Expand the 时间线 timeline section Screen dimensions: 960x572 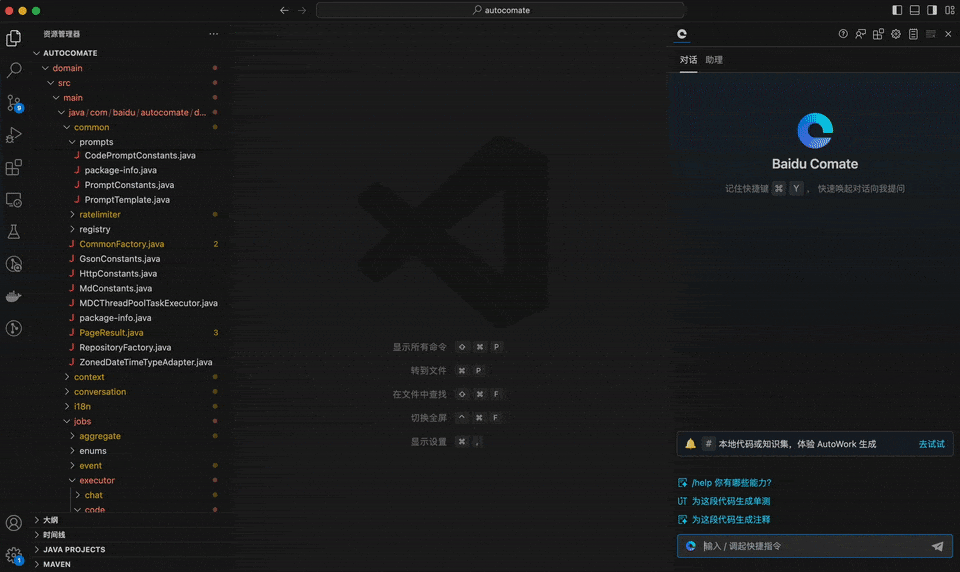coord(53,535)
